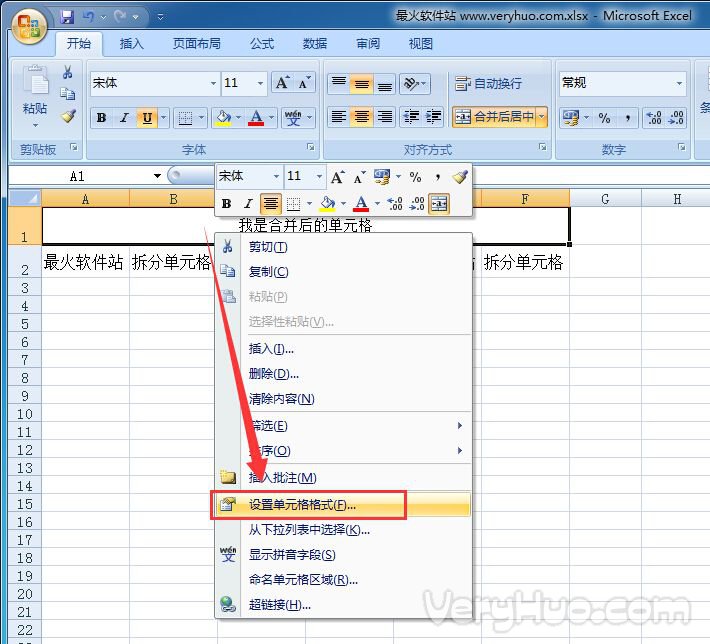
Task: Expand the ribbon underline style dropdown arrow
Action: (x=163, y=118)
